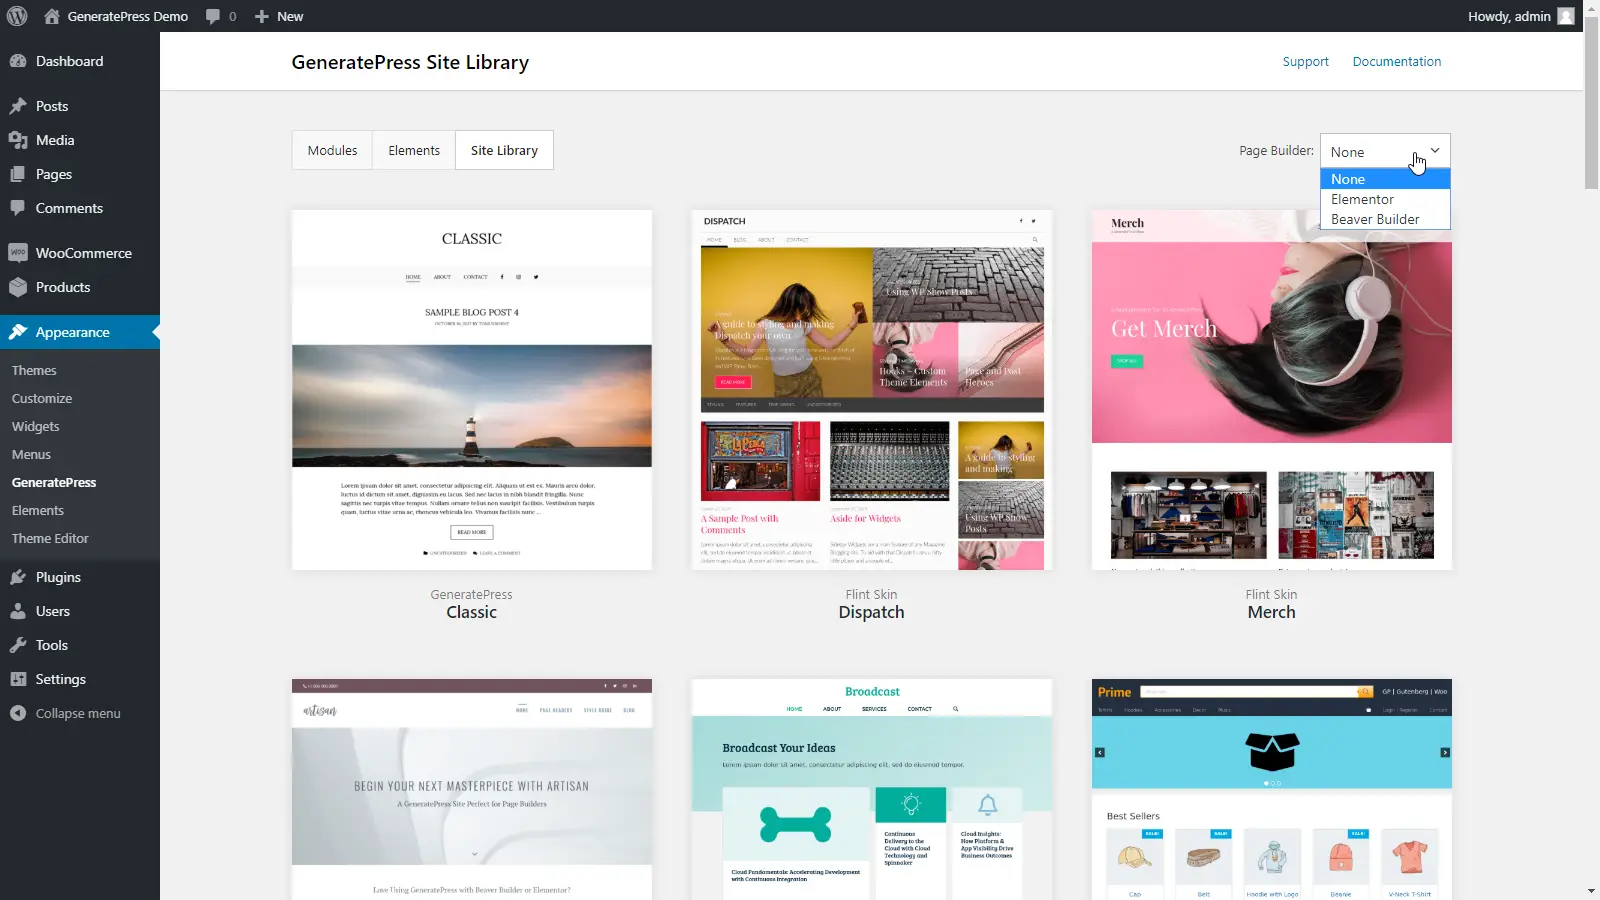This screenshot has height=900, width=1600.
Task: Click the Dispatch site title text
Action: 871,612
